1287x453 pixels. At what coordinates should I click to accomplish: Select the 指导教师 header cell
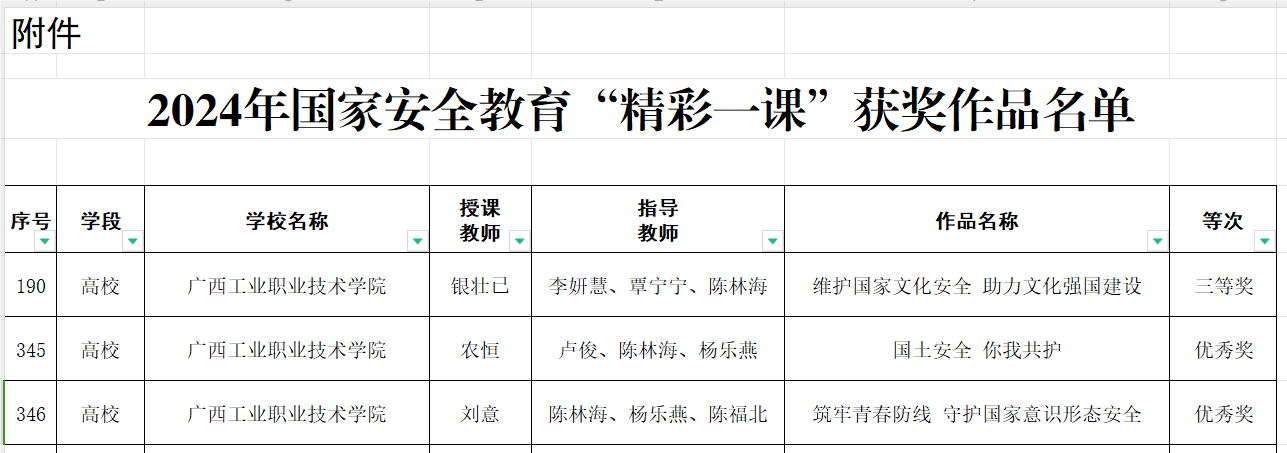[658, 220]
